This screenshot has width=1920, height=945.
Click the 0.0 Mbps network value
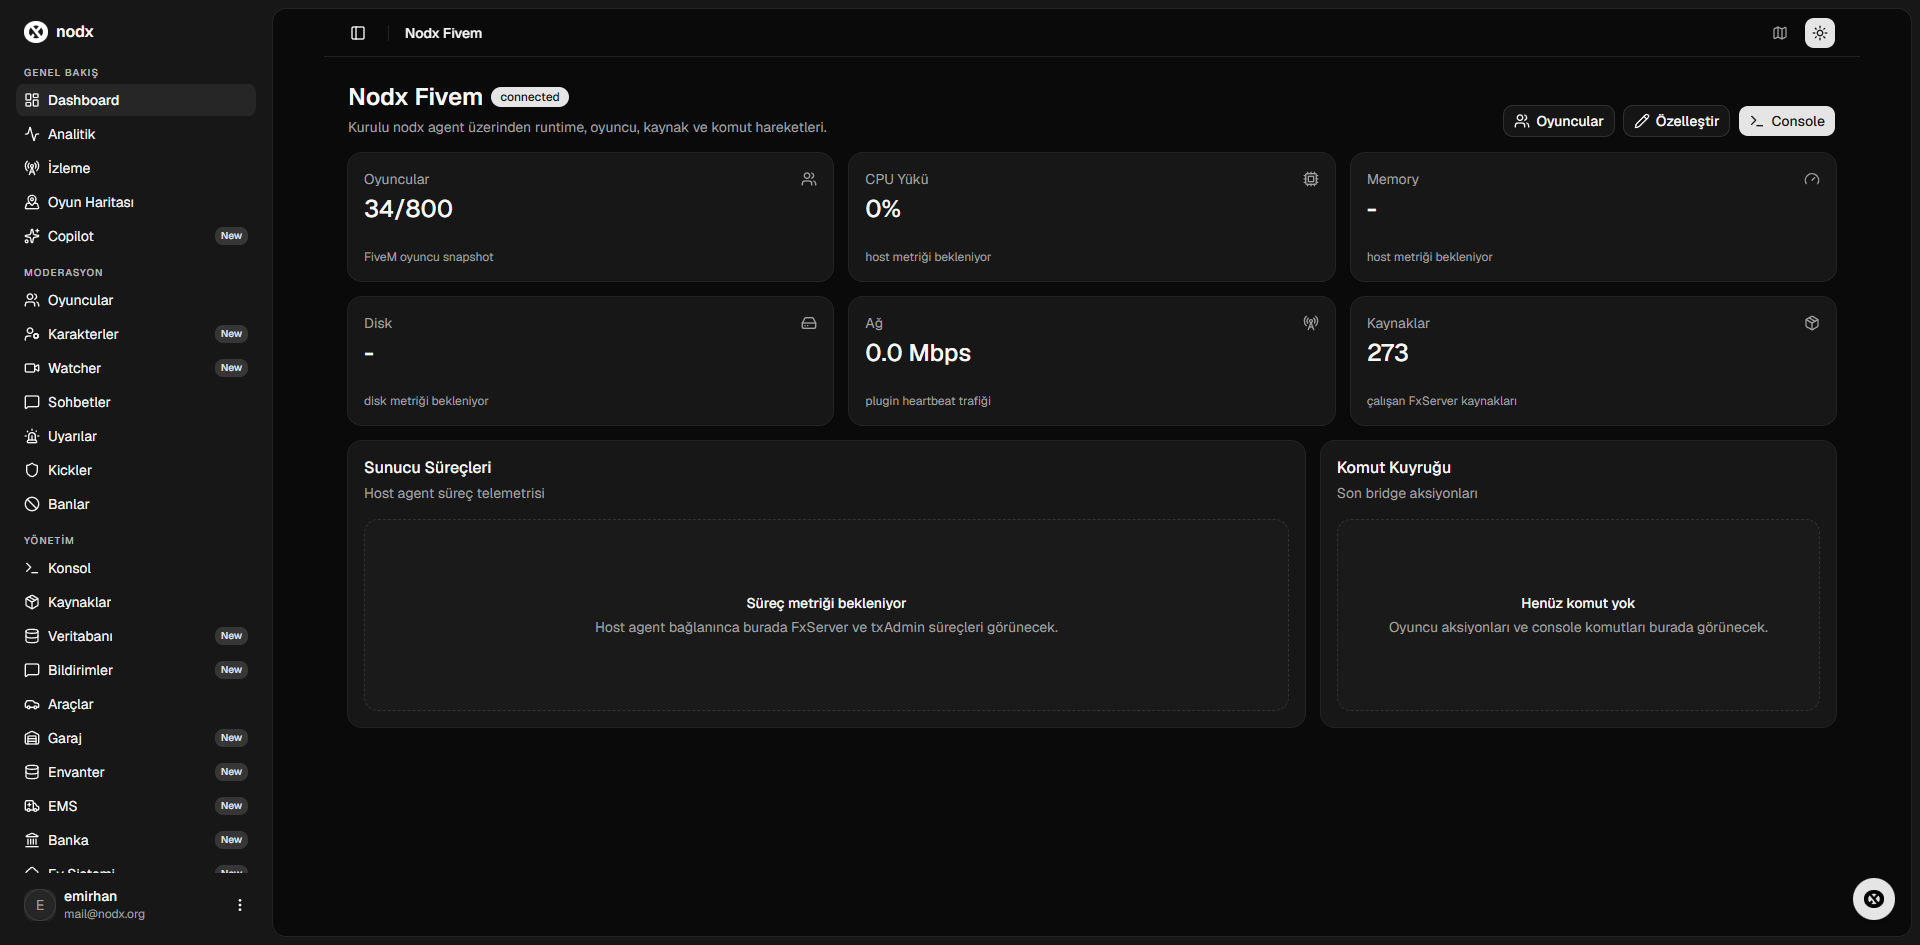[x=918, y=353]
